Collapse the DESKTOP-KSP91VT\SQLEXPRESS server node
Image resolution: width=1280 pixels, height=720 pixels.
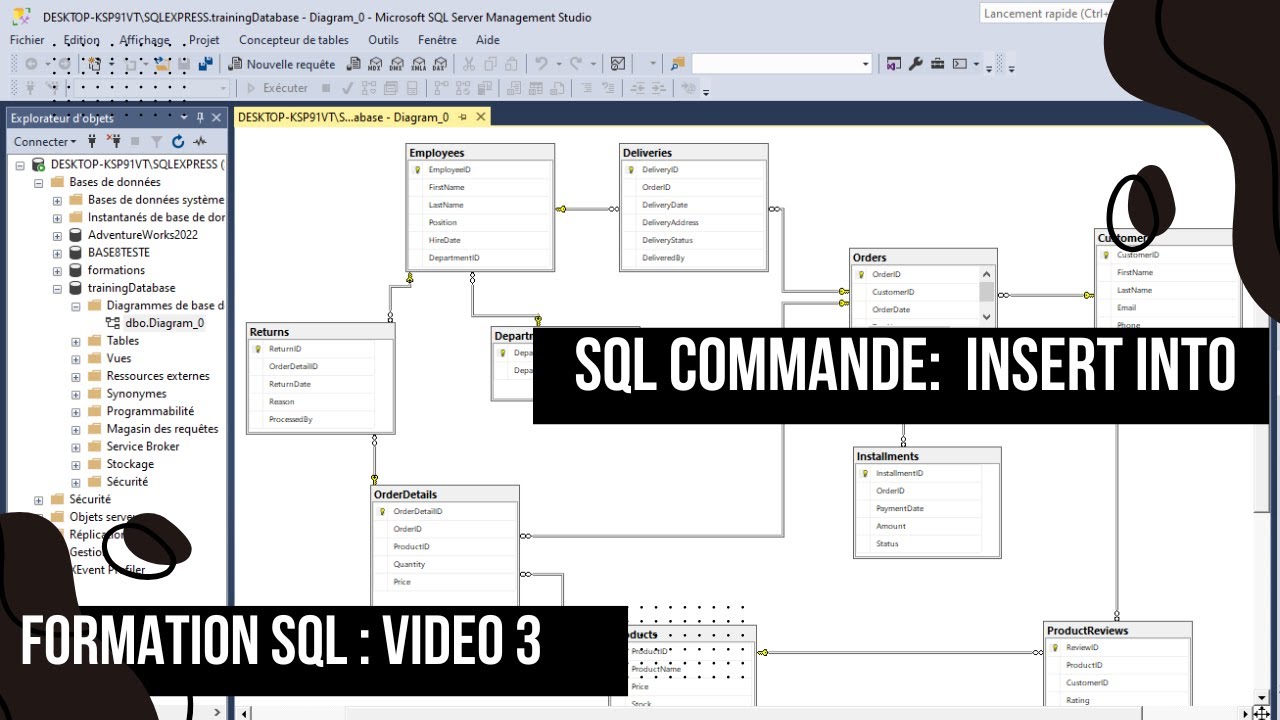coord(20,165)
